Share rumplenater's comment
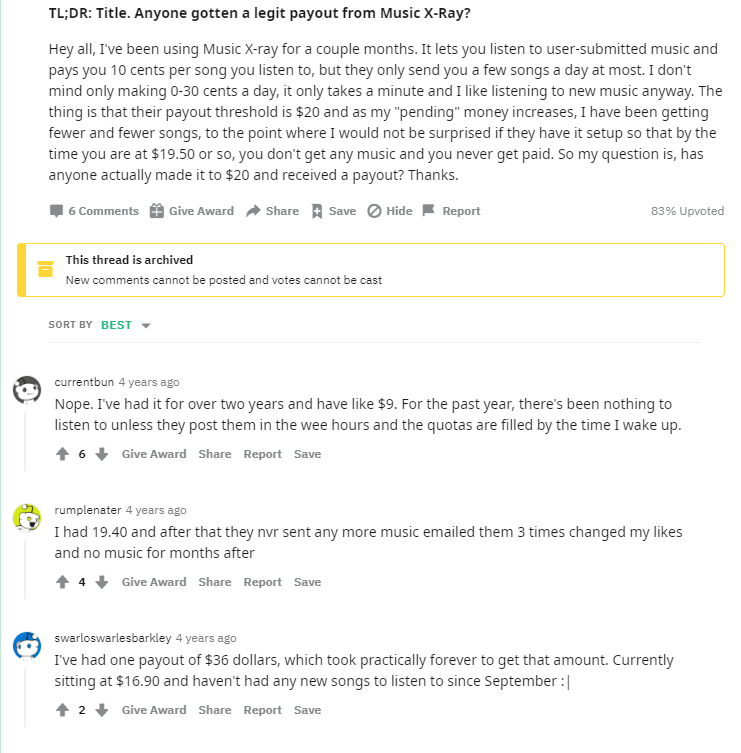The height and width of the screenshot is (753, 741). [215, 582]
